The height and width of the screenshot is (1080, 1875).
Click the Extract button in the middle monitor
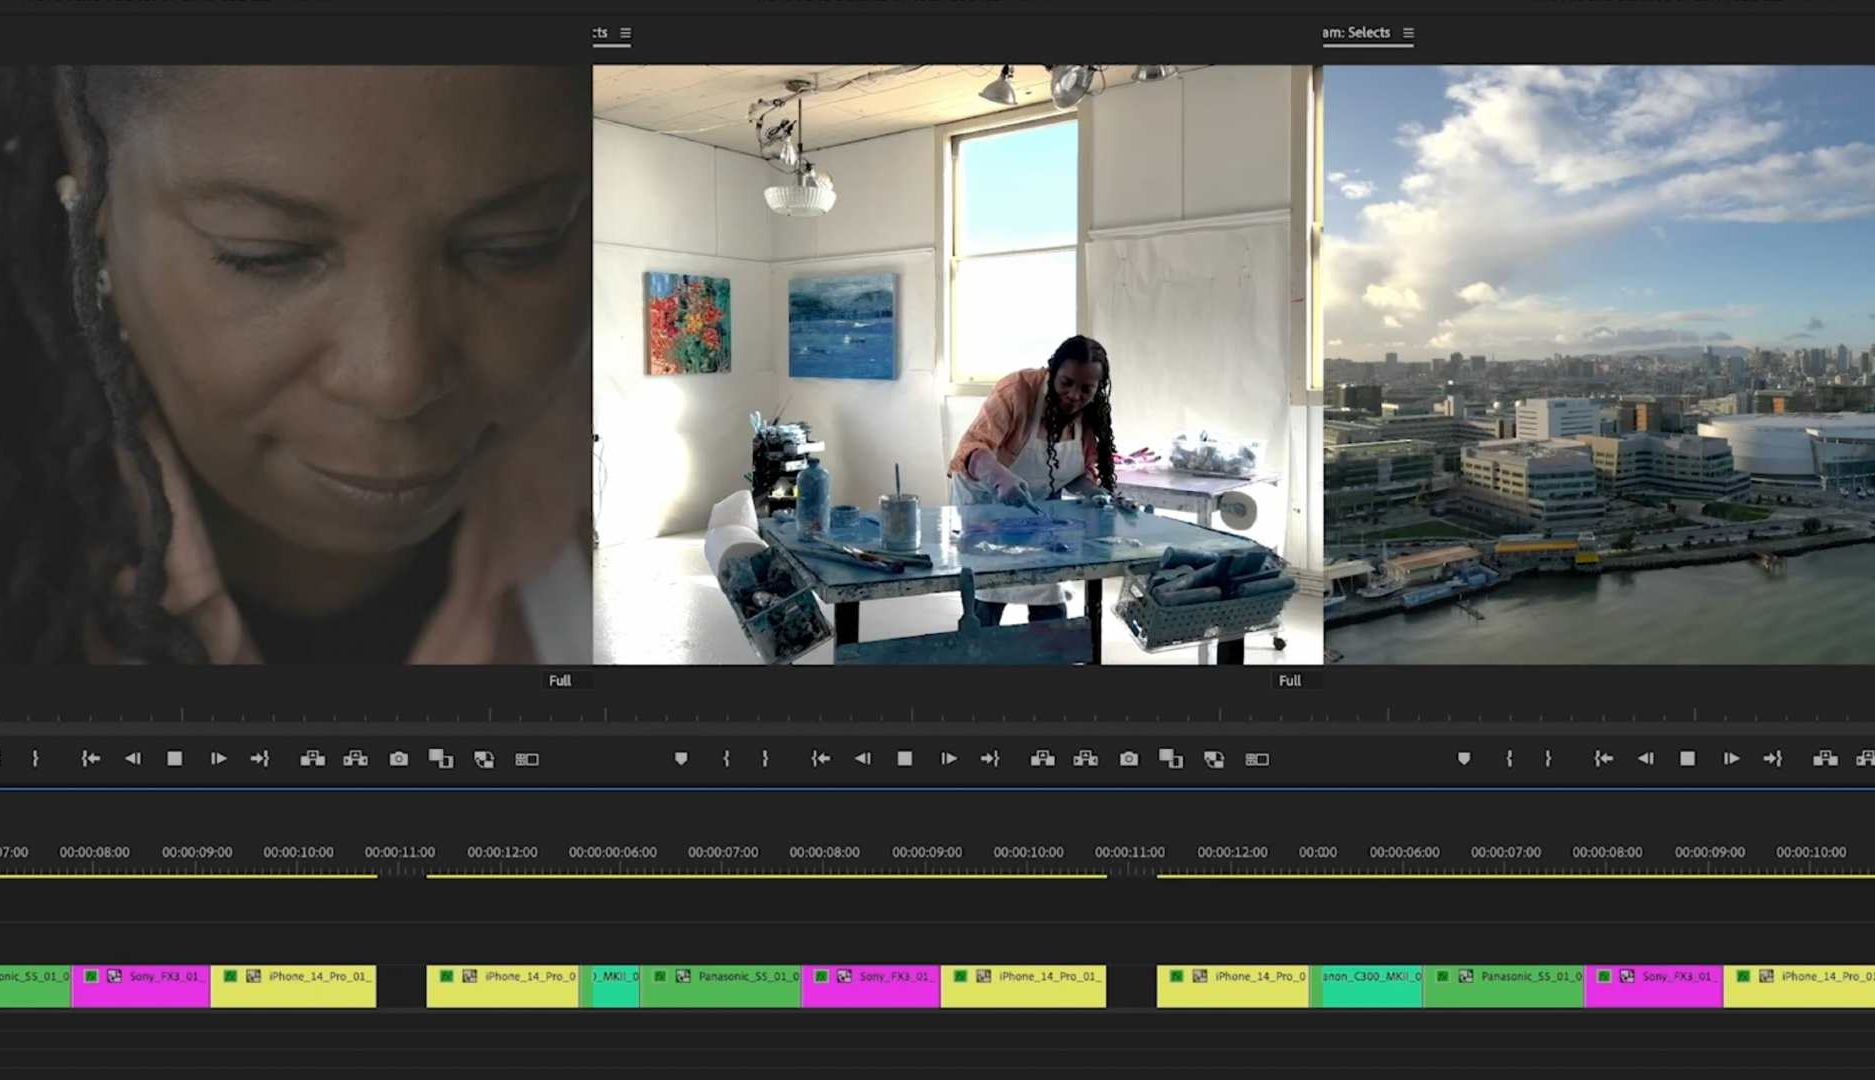(x=1085, y=759)
